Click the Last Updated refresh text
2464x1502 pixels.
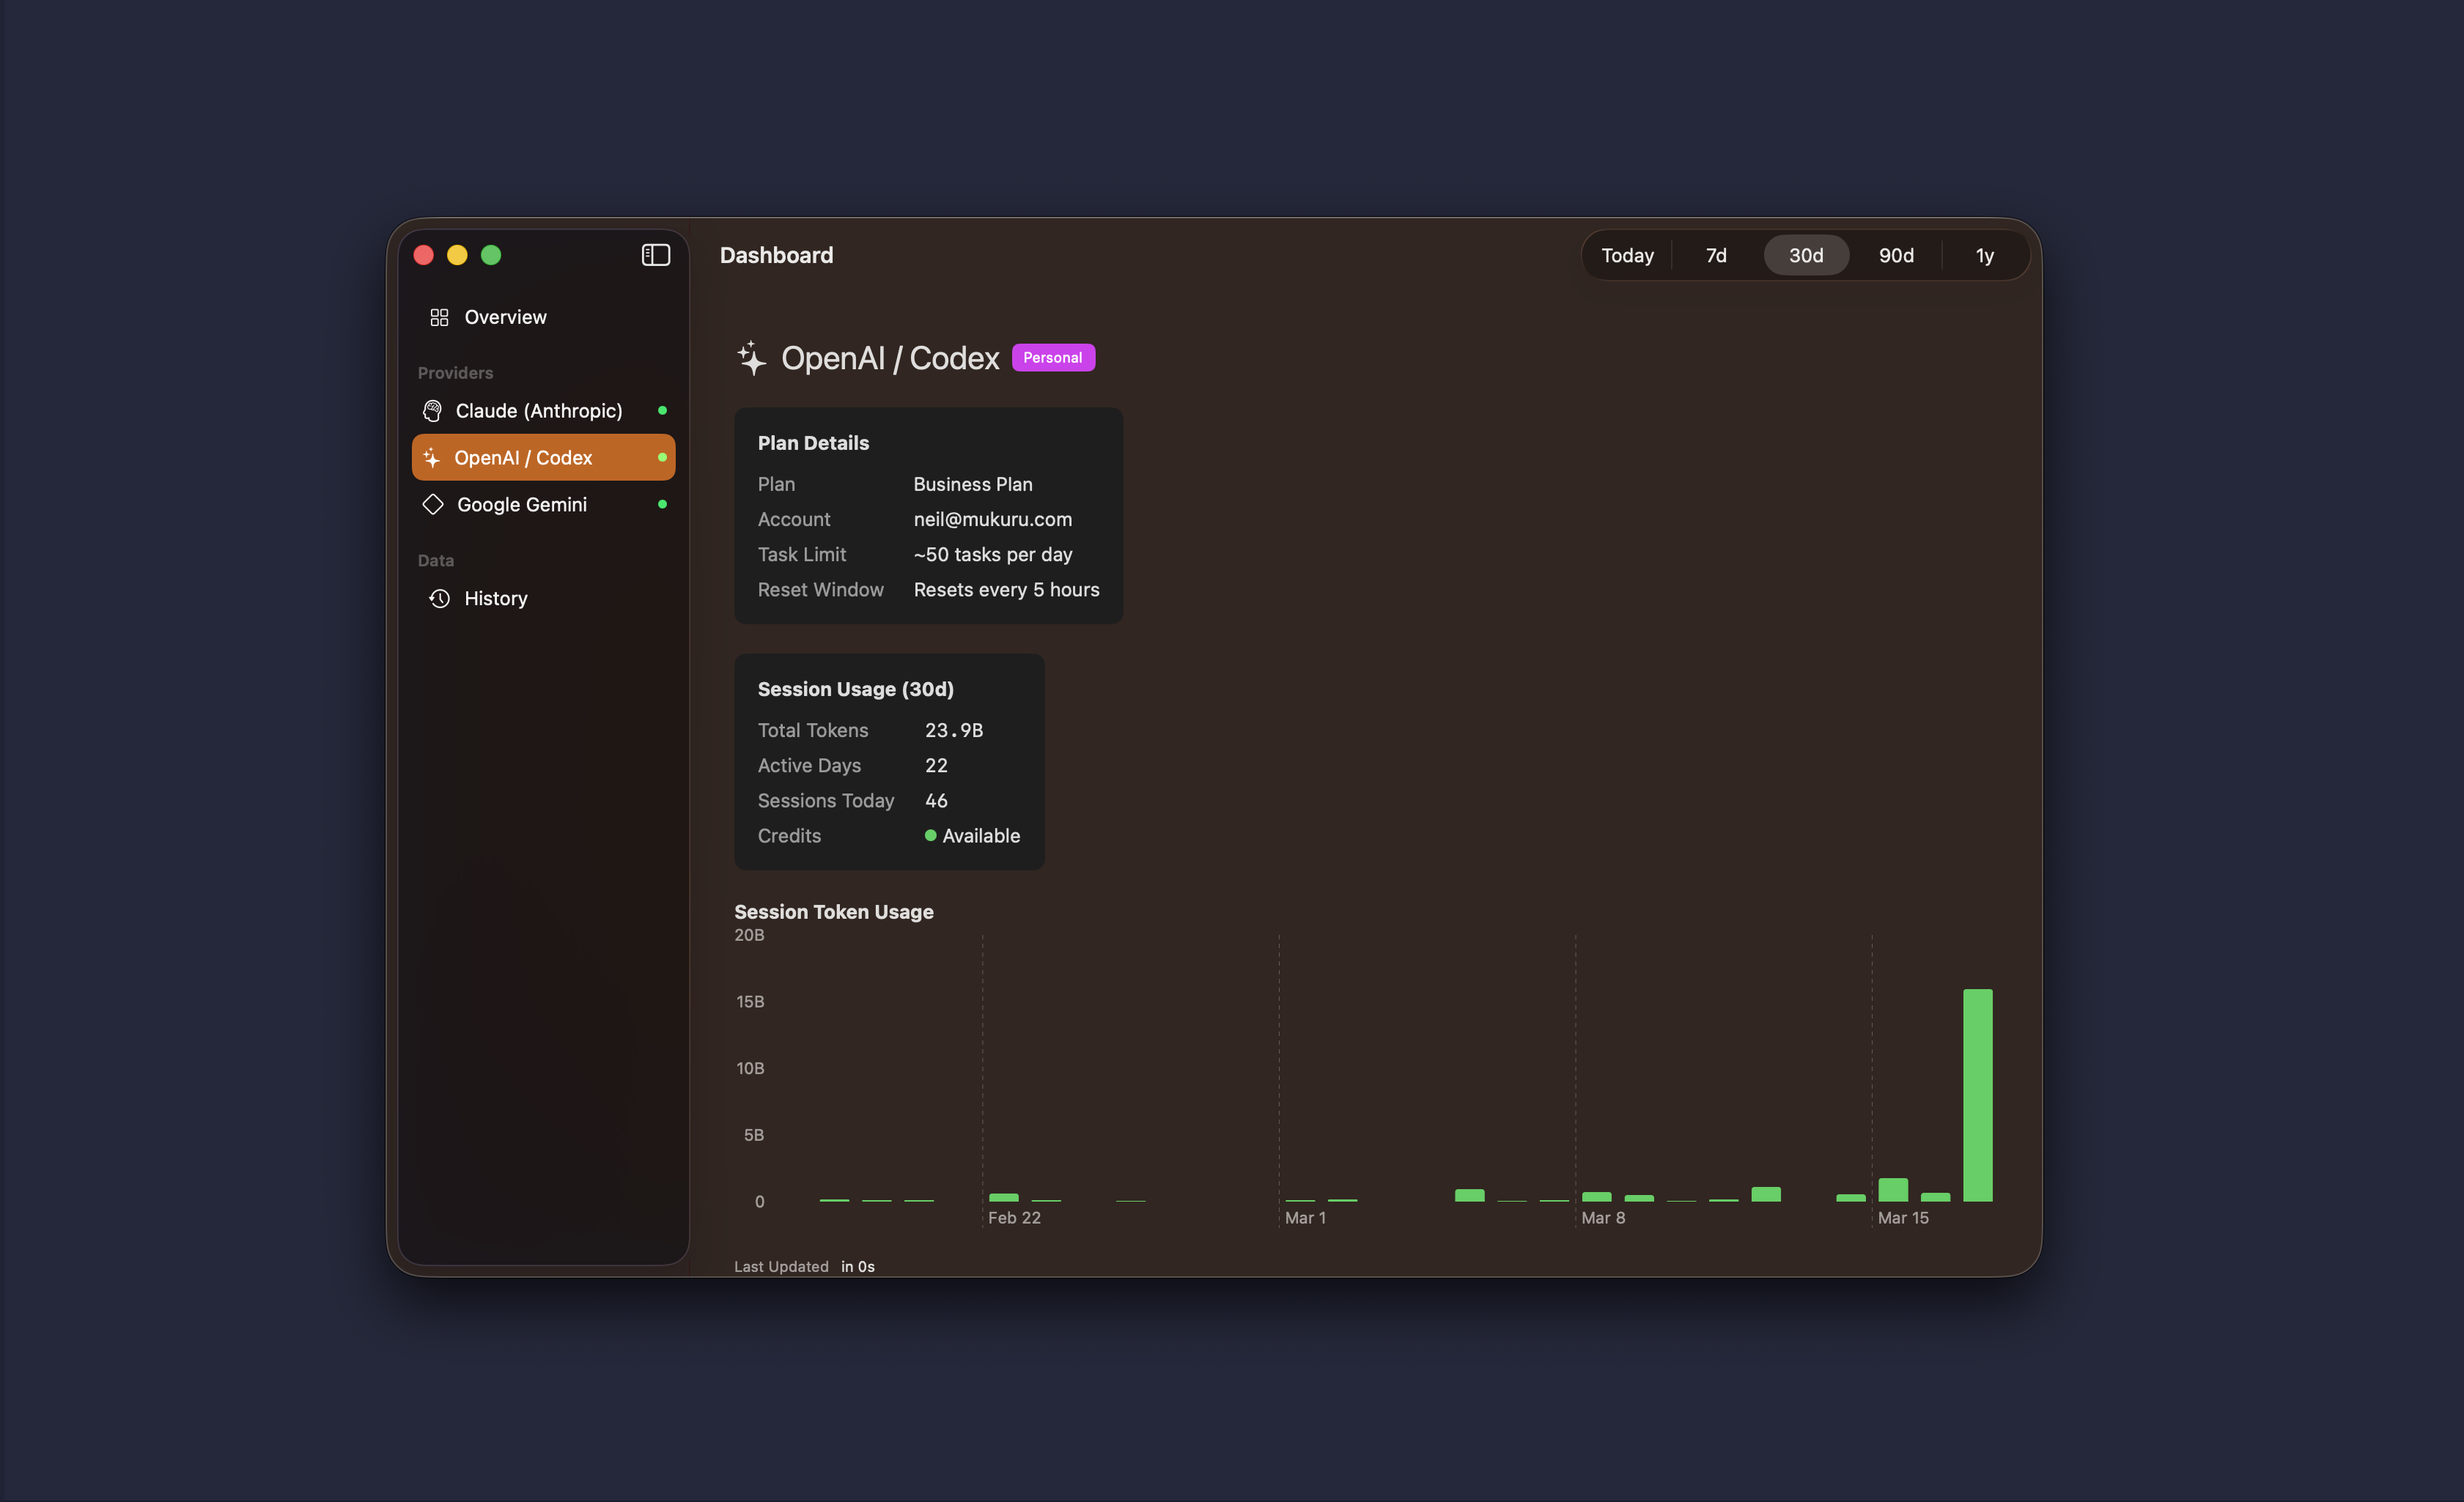[782, 1266]
